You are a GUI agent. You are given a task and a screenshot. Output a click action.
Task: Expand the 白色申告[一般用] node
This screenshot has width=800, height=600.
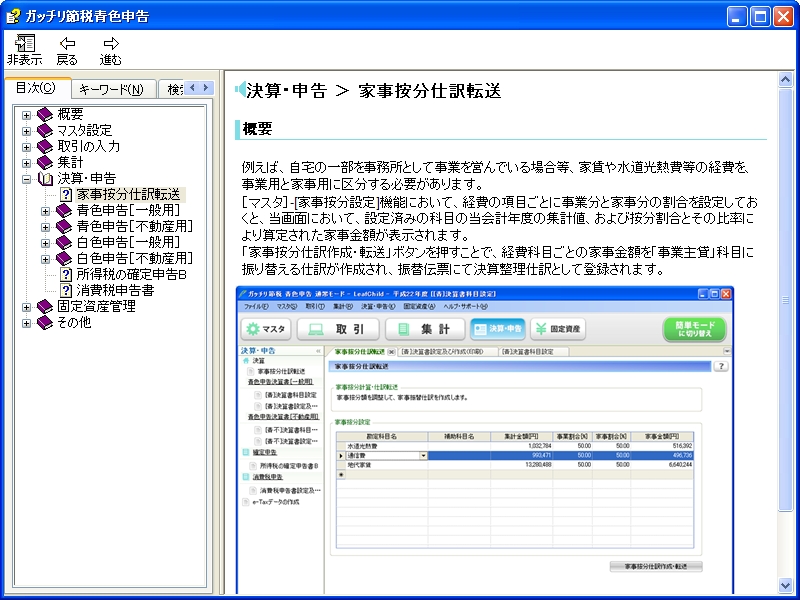45,243
